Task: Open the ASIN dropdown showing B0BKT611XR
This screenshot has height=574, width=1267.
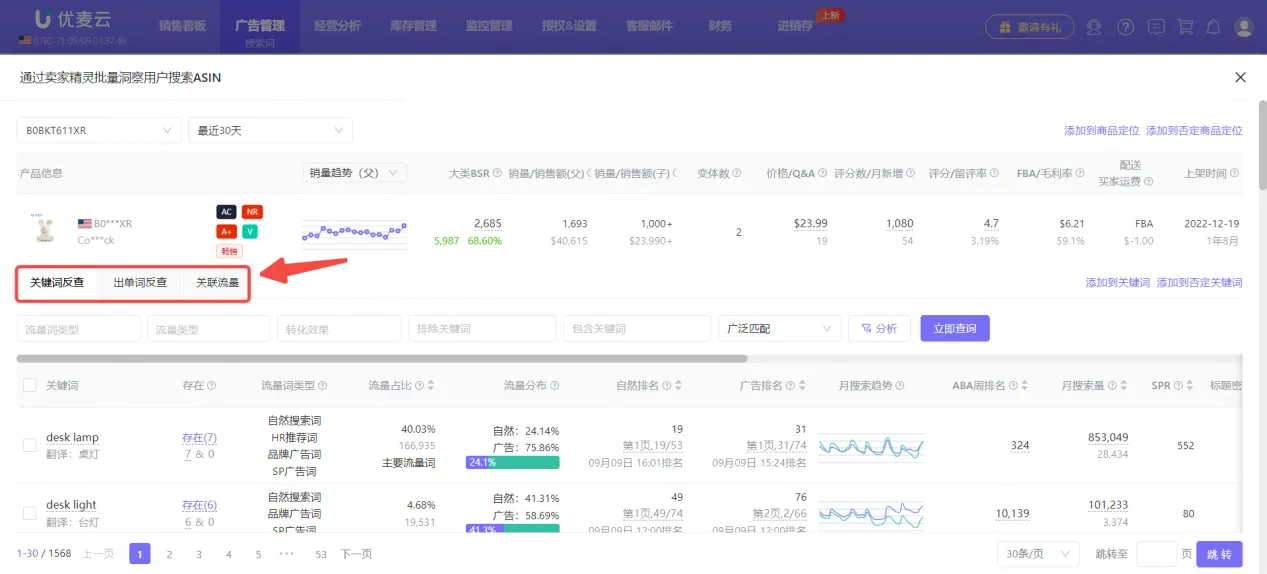Action: [98, 130]
